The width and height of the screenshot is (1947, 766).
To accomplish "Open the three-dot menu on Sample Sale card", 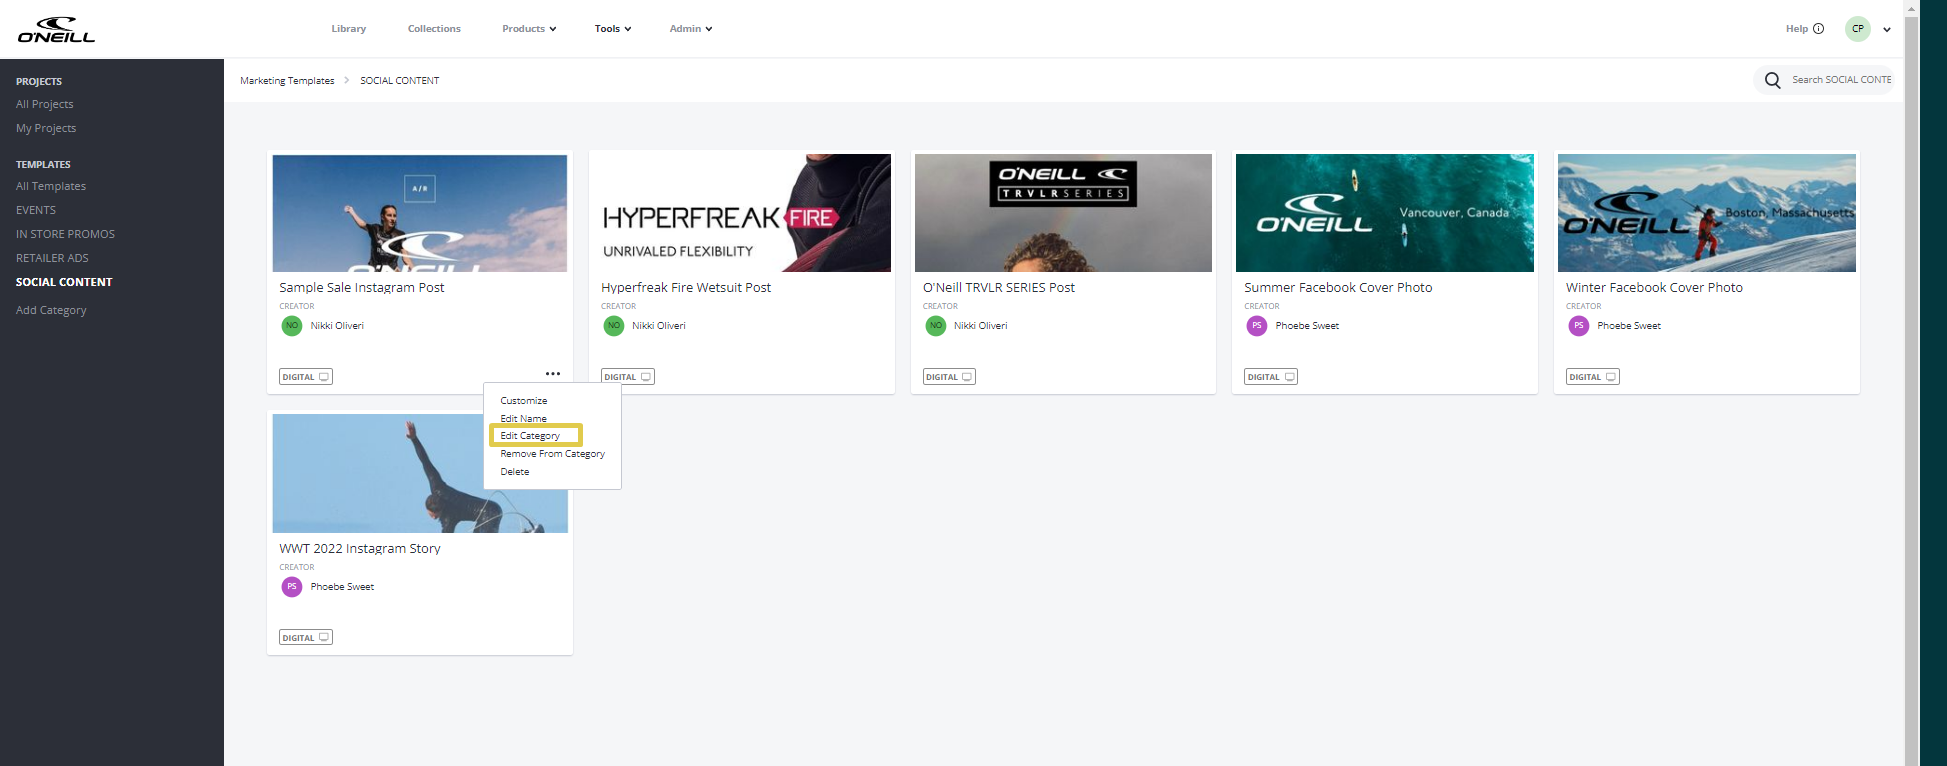I will (553, 374).
